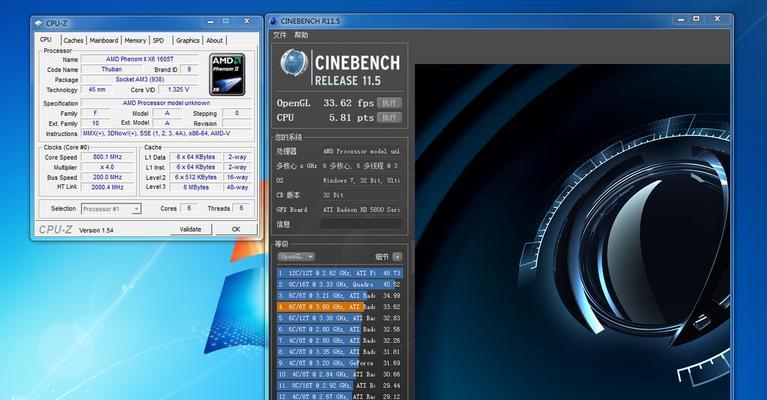Image resolution: width=767 pixels, height=400 pixels.
Task: Click the 800.1 MHz core speed value
Action: click(107, 157)
